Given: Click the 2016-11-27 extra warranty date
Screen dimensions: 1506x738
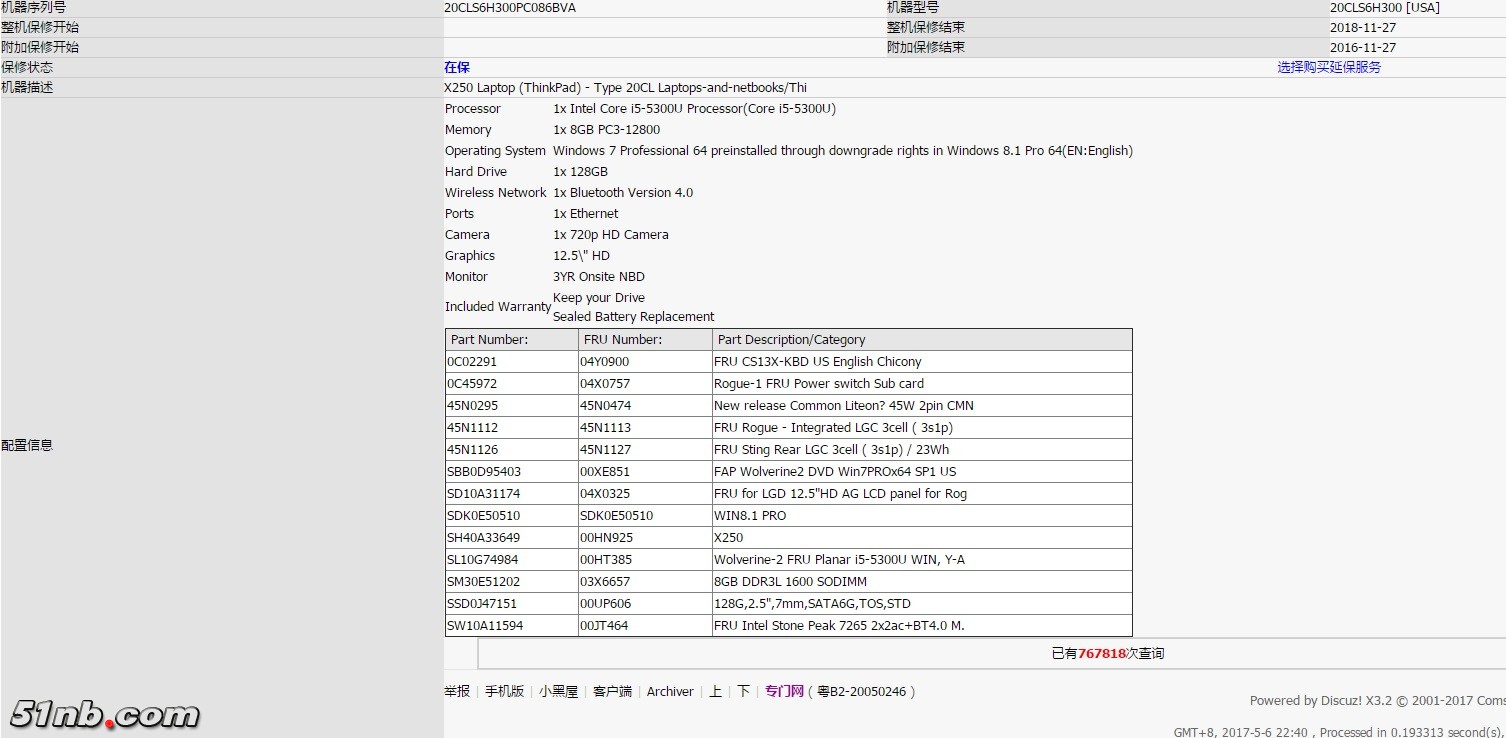Looking at the screenshot, I should click(x=1363, y=48).
